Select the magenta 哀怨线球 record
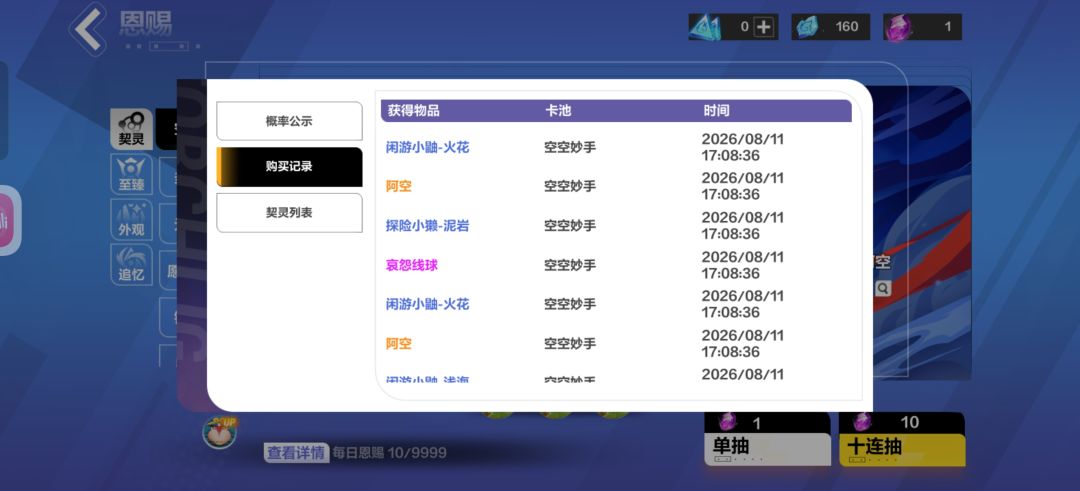The width and height of the screenshot is (1080, 491). tap(411, 265)
